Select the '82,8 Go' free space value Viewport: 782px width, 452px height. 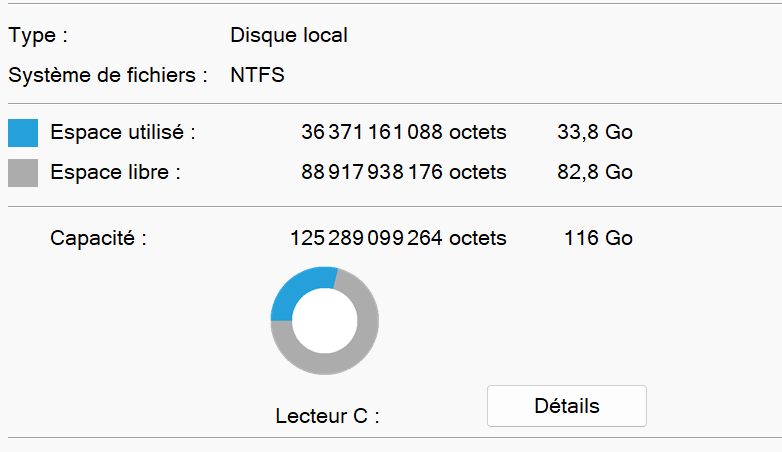[x=595, y=172]
